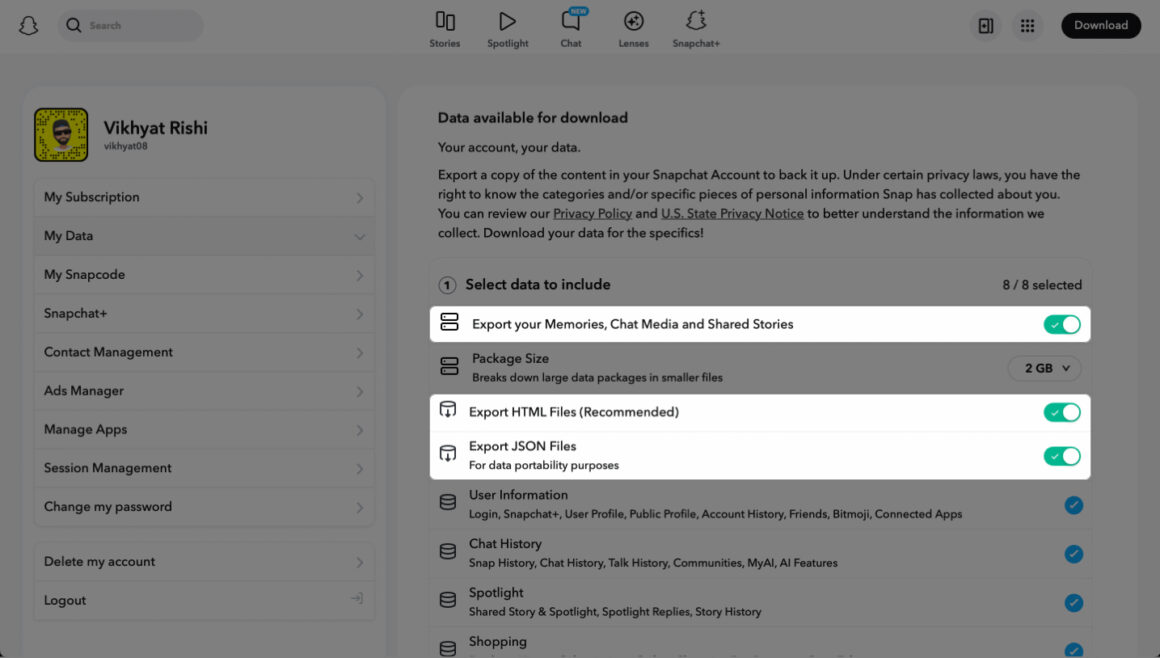This screenshot has width=1160, height=658.
Task: Collapse the My Data section
Action: (x=204, y=236)
